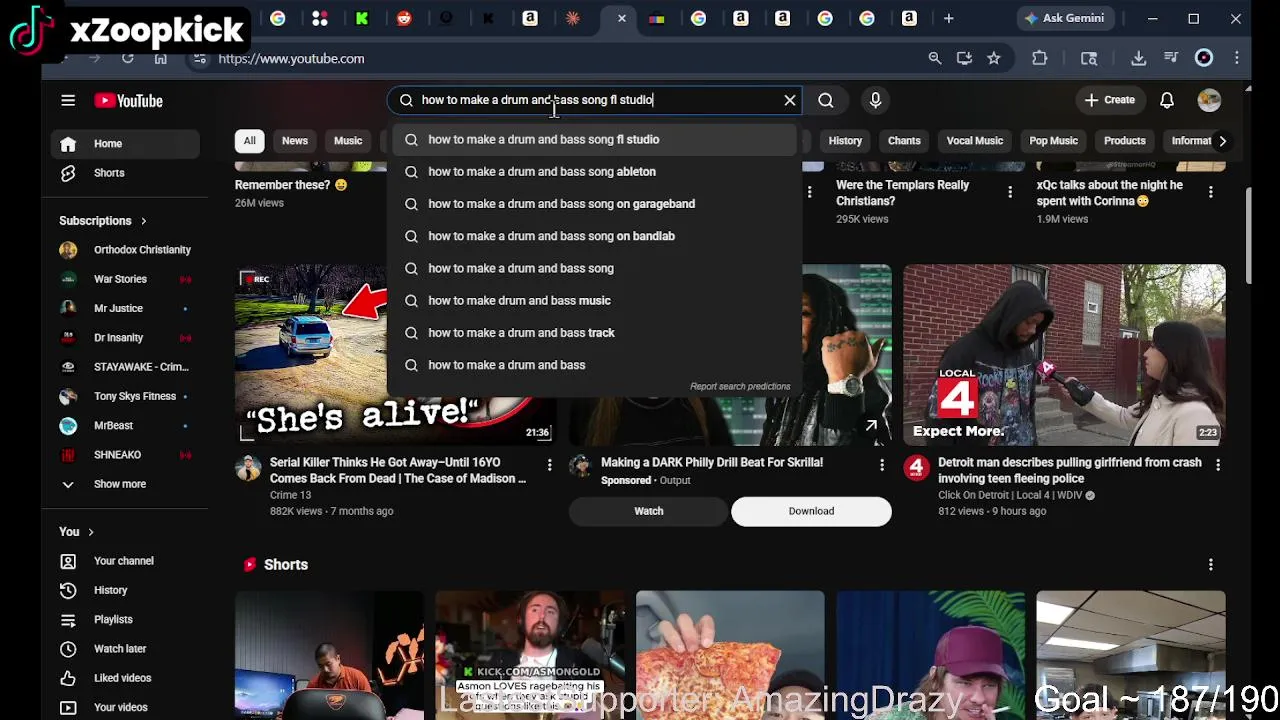Start voice search with the microphone icon
The height and width of the screenshot is (720, 1280).
[875, 100]
